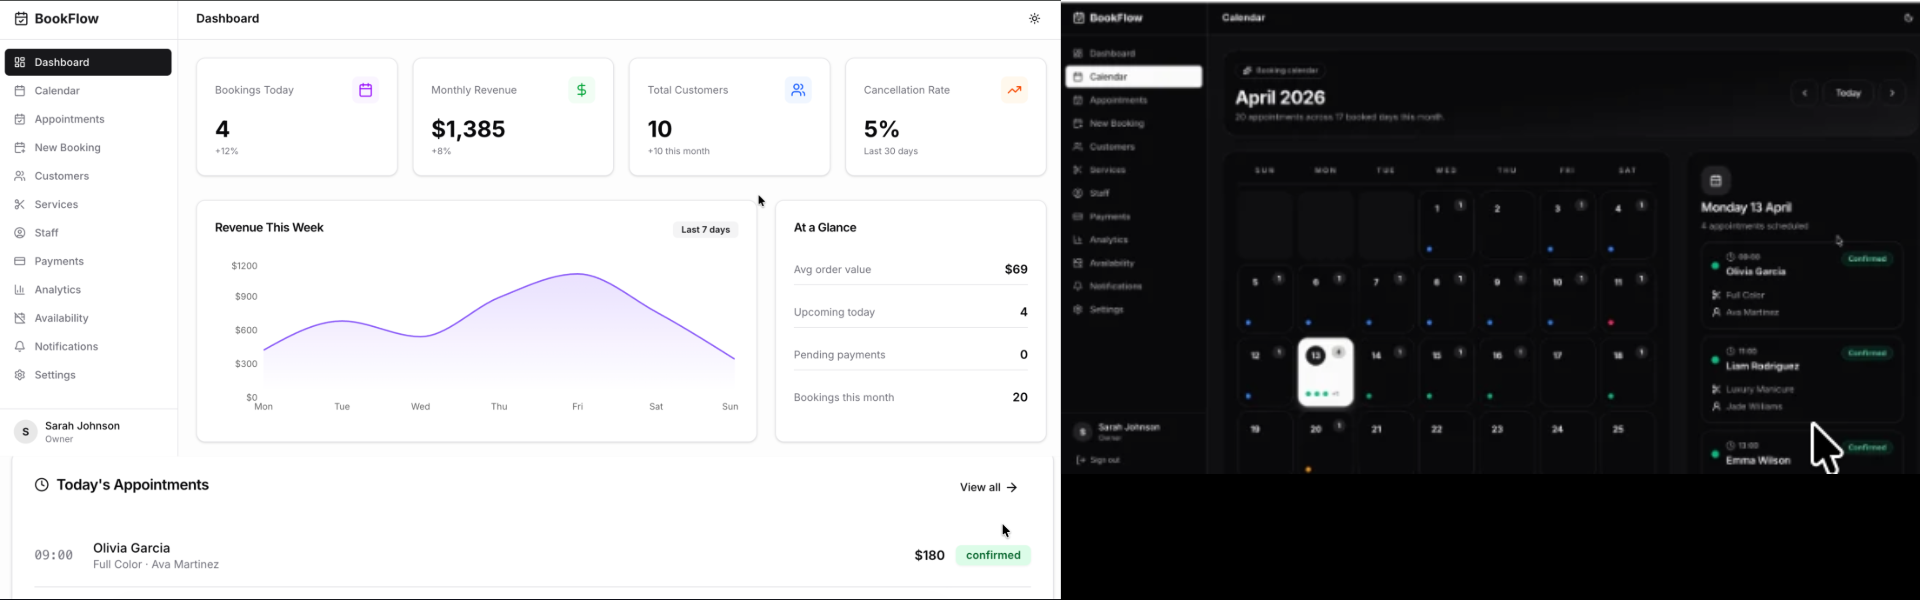Screen dimensions: 1920x600
Task: Open Availability in dark window sidebar
Action: pos(1134,263)
